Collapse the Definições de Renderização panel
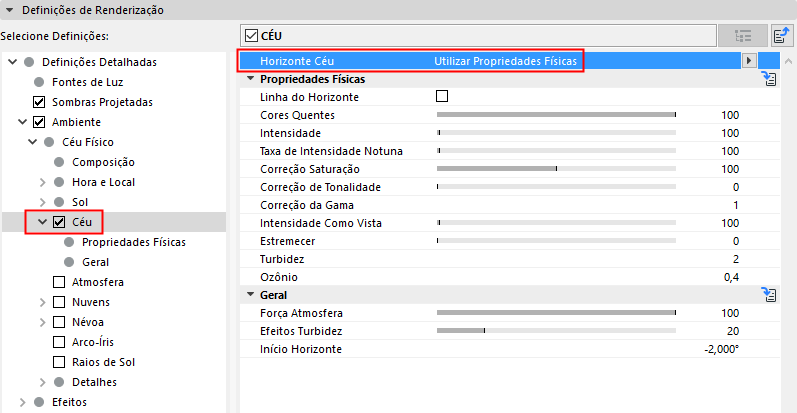 [x=10, y=10]
